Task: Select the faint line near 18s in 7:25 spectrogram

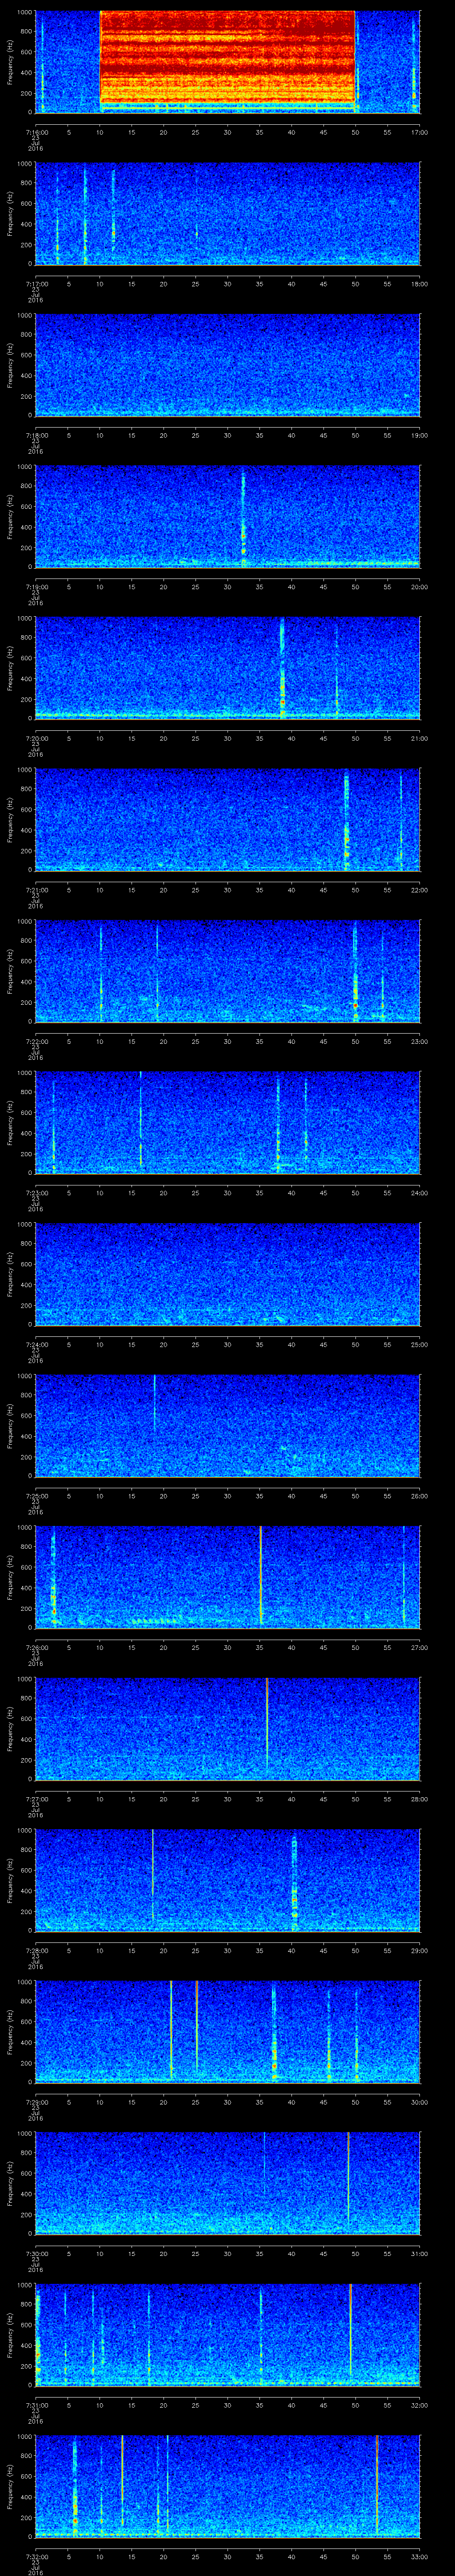Action: click(154, 1404)
